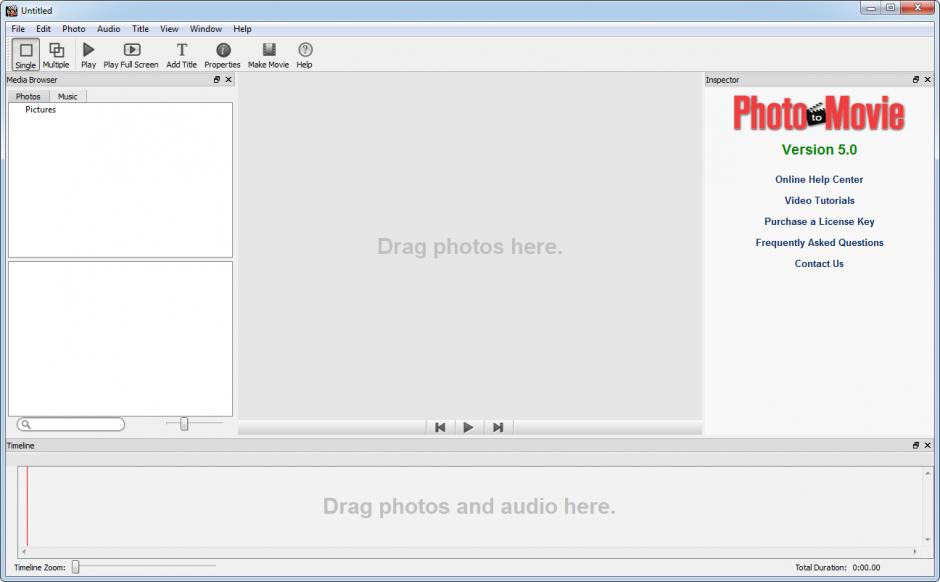Screen dimensions: 940x582
Task: Click the timeline vertical scrollbar down arrow
Action: (x=927, y=539)
